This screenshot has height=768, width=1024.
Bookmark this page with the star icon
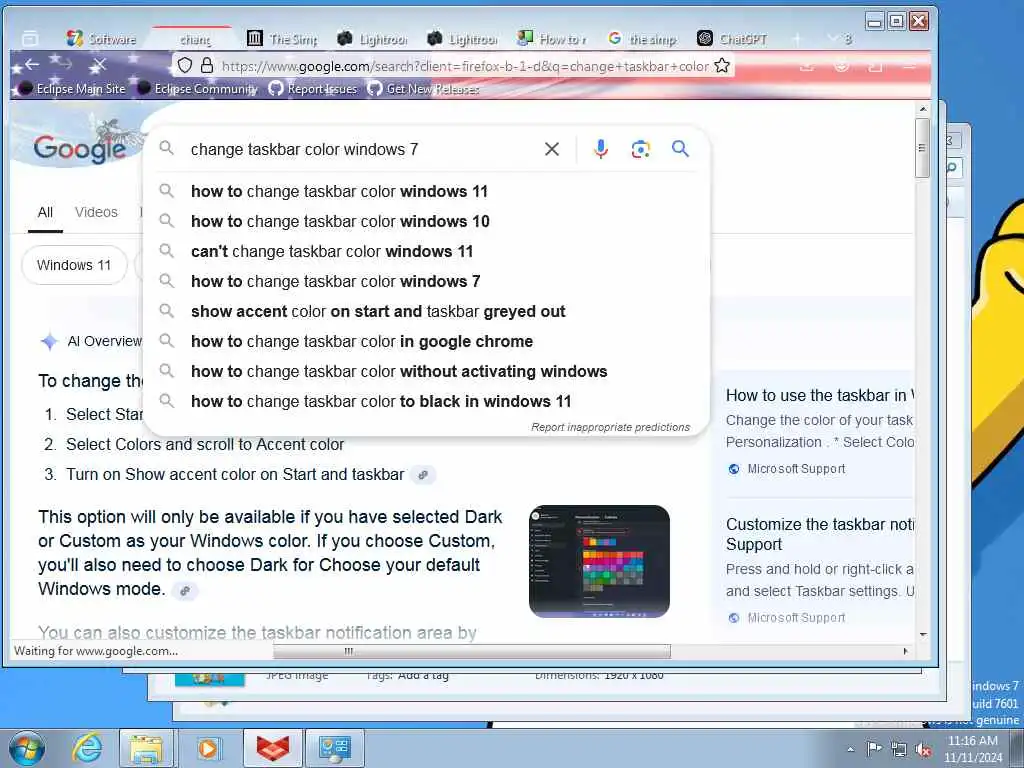[x=721, y=65]
